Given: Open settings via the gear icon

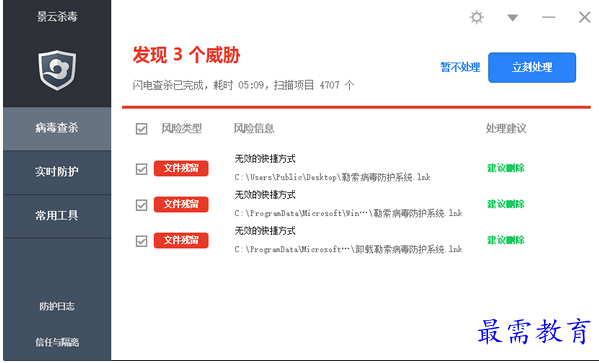Looking at the screenshot, I should click(x=476, y=17).
